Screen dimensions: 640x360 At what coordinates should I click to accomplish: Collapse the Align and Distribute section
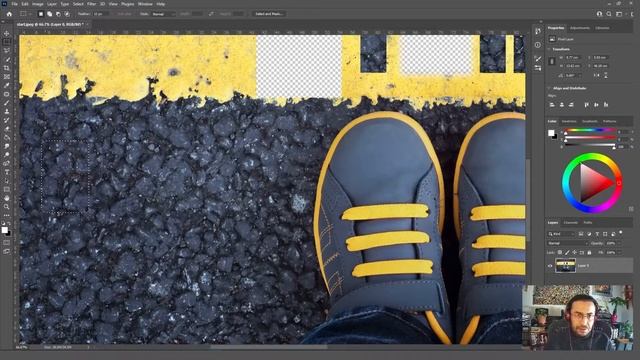549,88
